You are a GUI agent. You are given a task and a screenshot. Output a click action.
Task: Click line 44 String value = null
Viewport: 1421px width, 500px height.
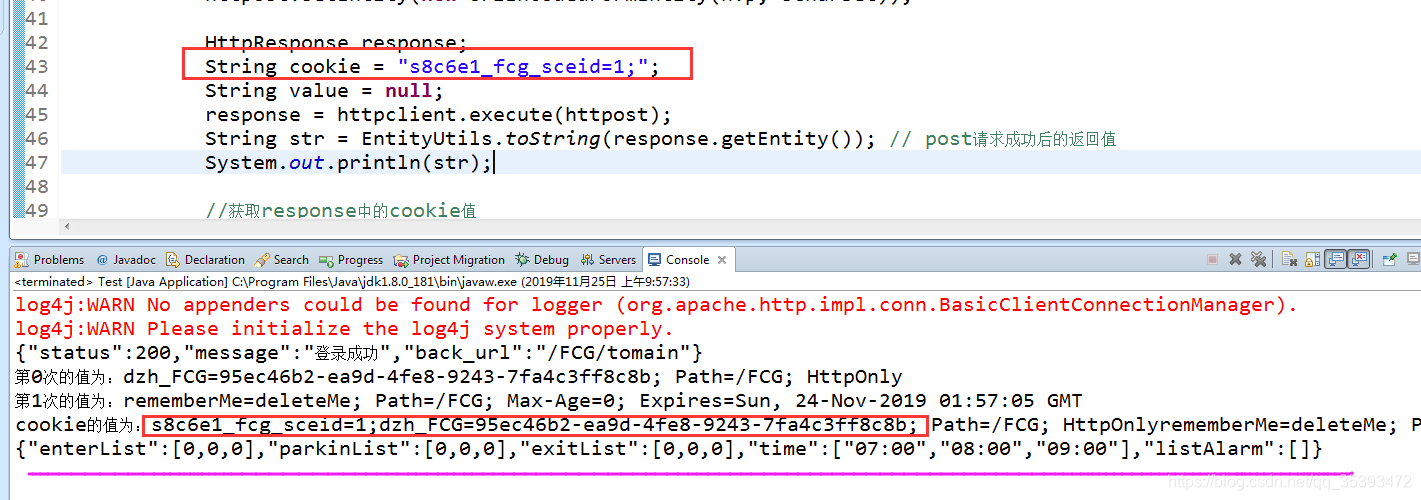click(324, 91)
